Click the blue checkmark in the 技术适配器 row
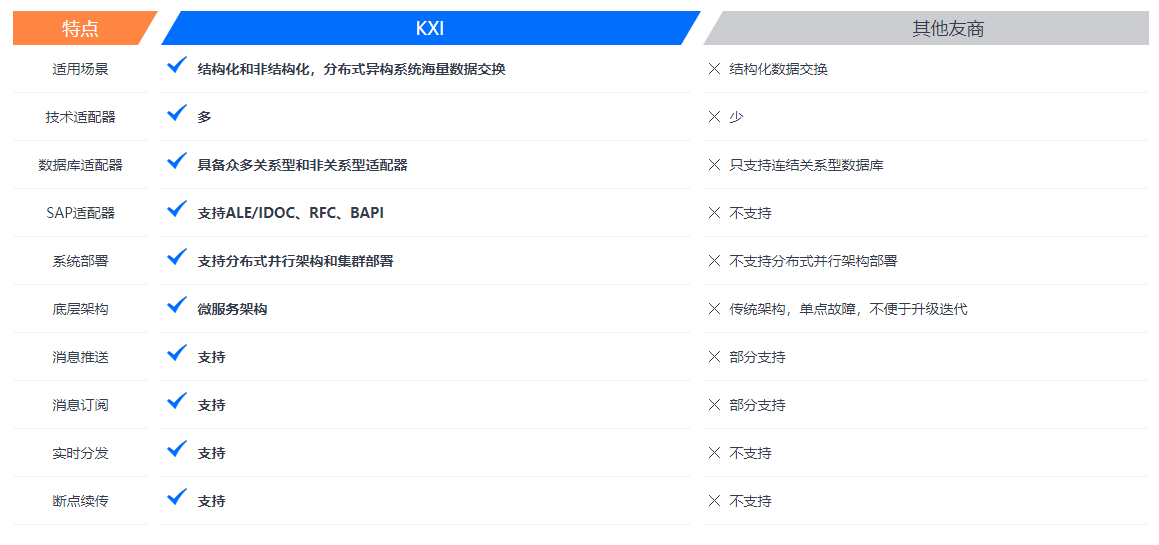Screen dimensions: 1159x545 [x=177, y=114]
